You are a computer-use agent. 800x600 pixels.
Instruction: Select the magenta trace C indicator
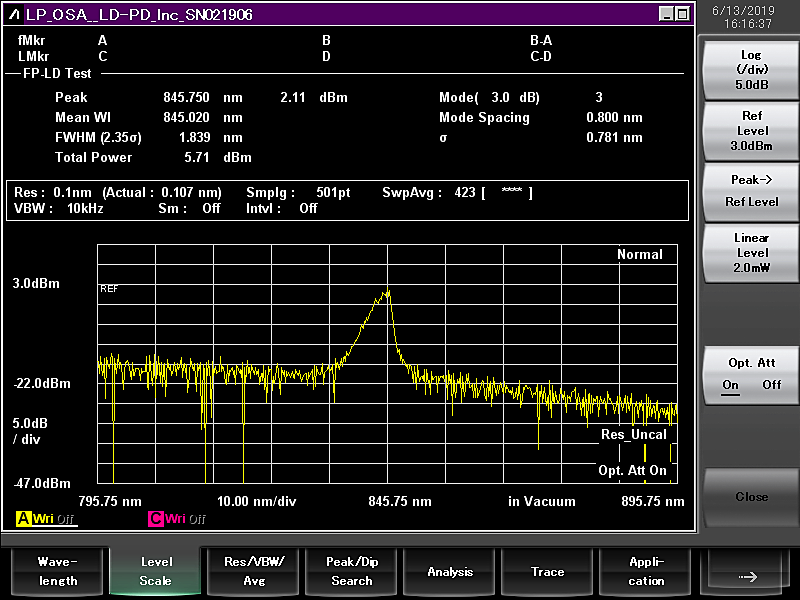click(x=156, y=519)
